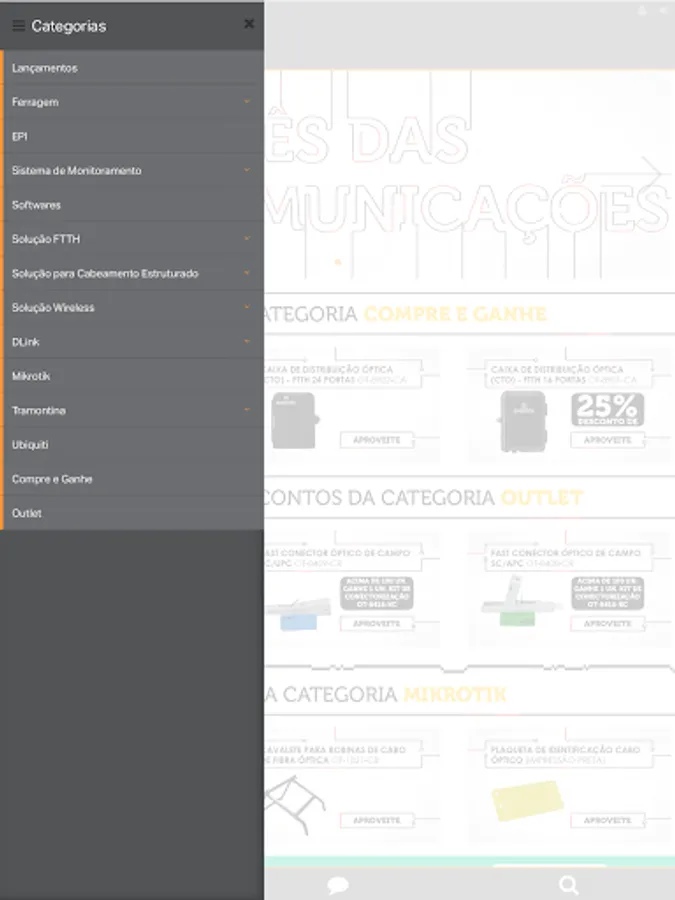Open the 24 portas CTO box image
Viewport: 675px width, 900px height.
(x=294, y=421)
